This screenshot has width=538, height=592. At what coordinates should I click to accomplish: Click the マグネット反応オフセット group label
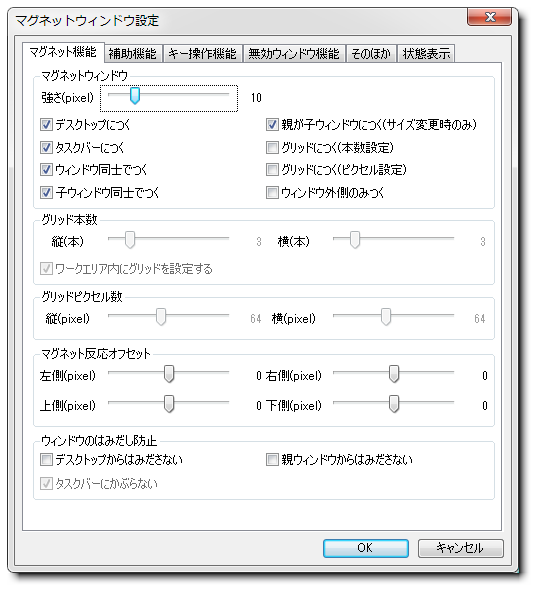tap(96, 353)
